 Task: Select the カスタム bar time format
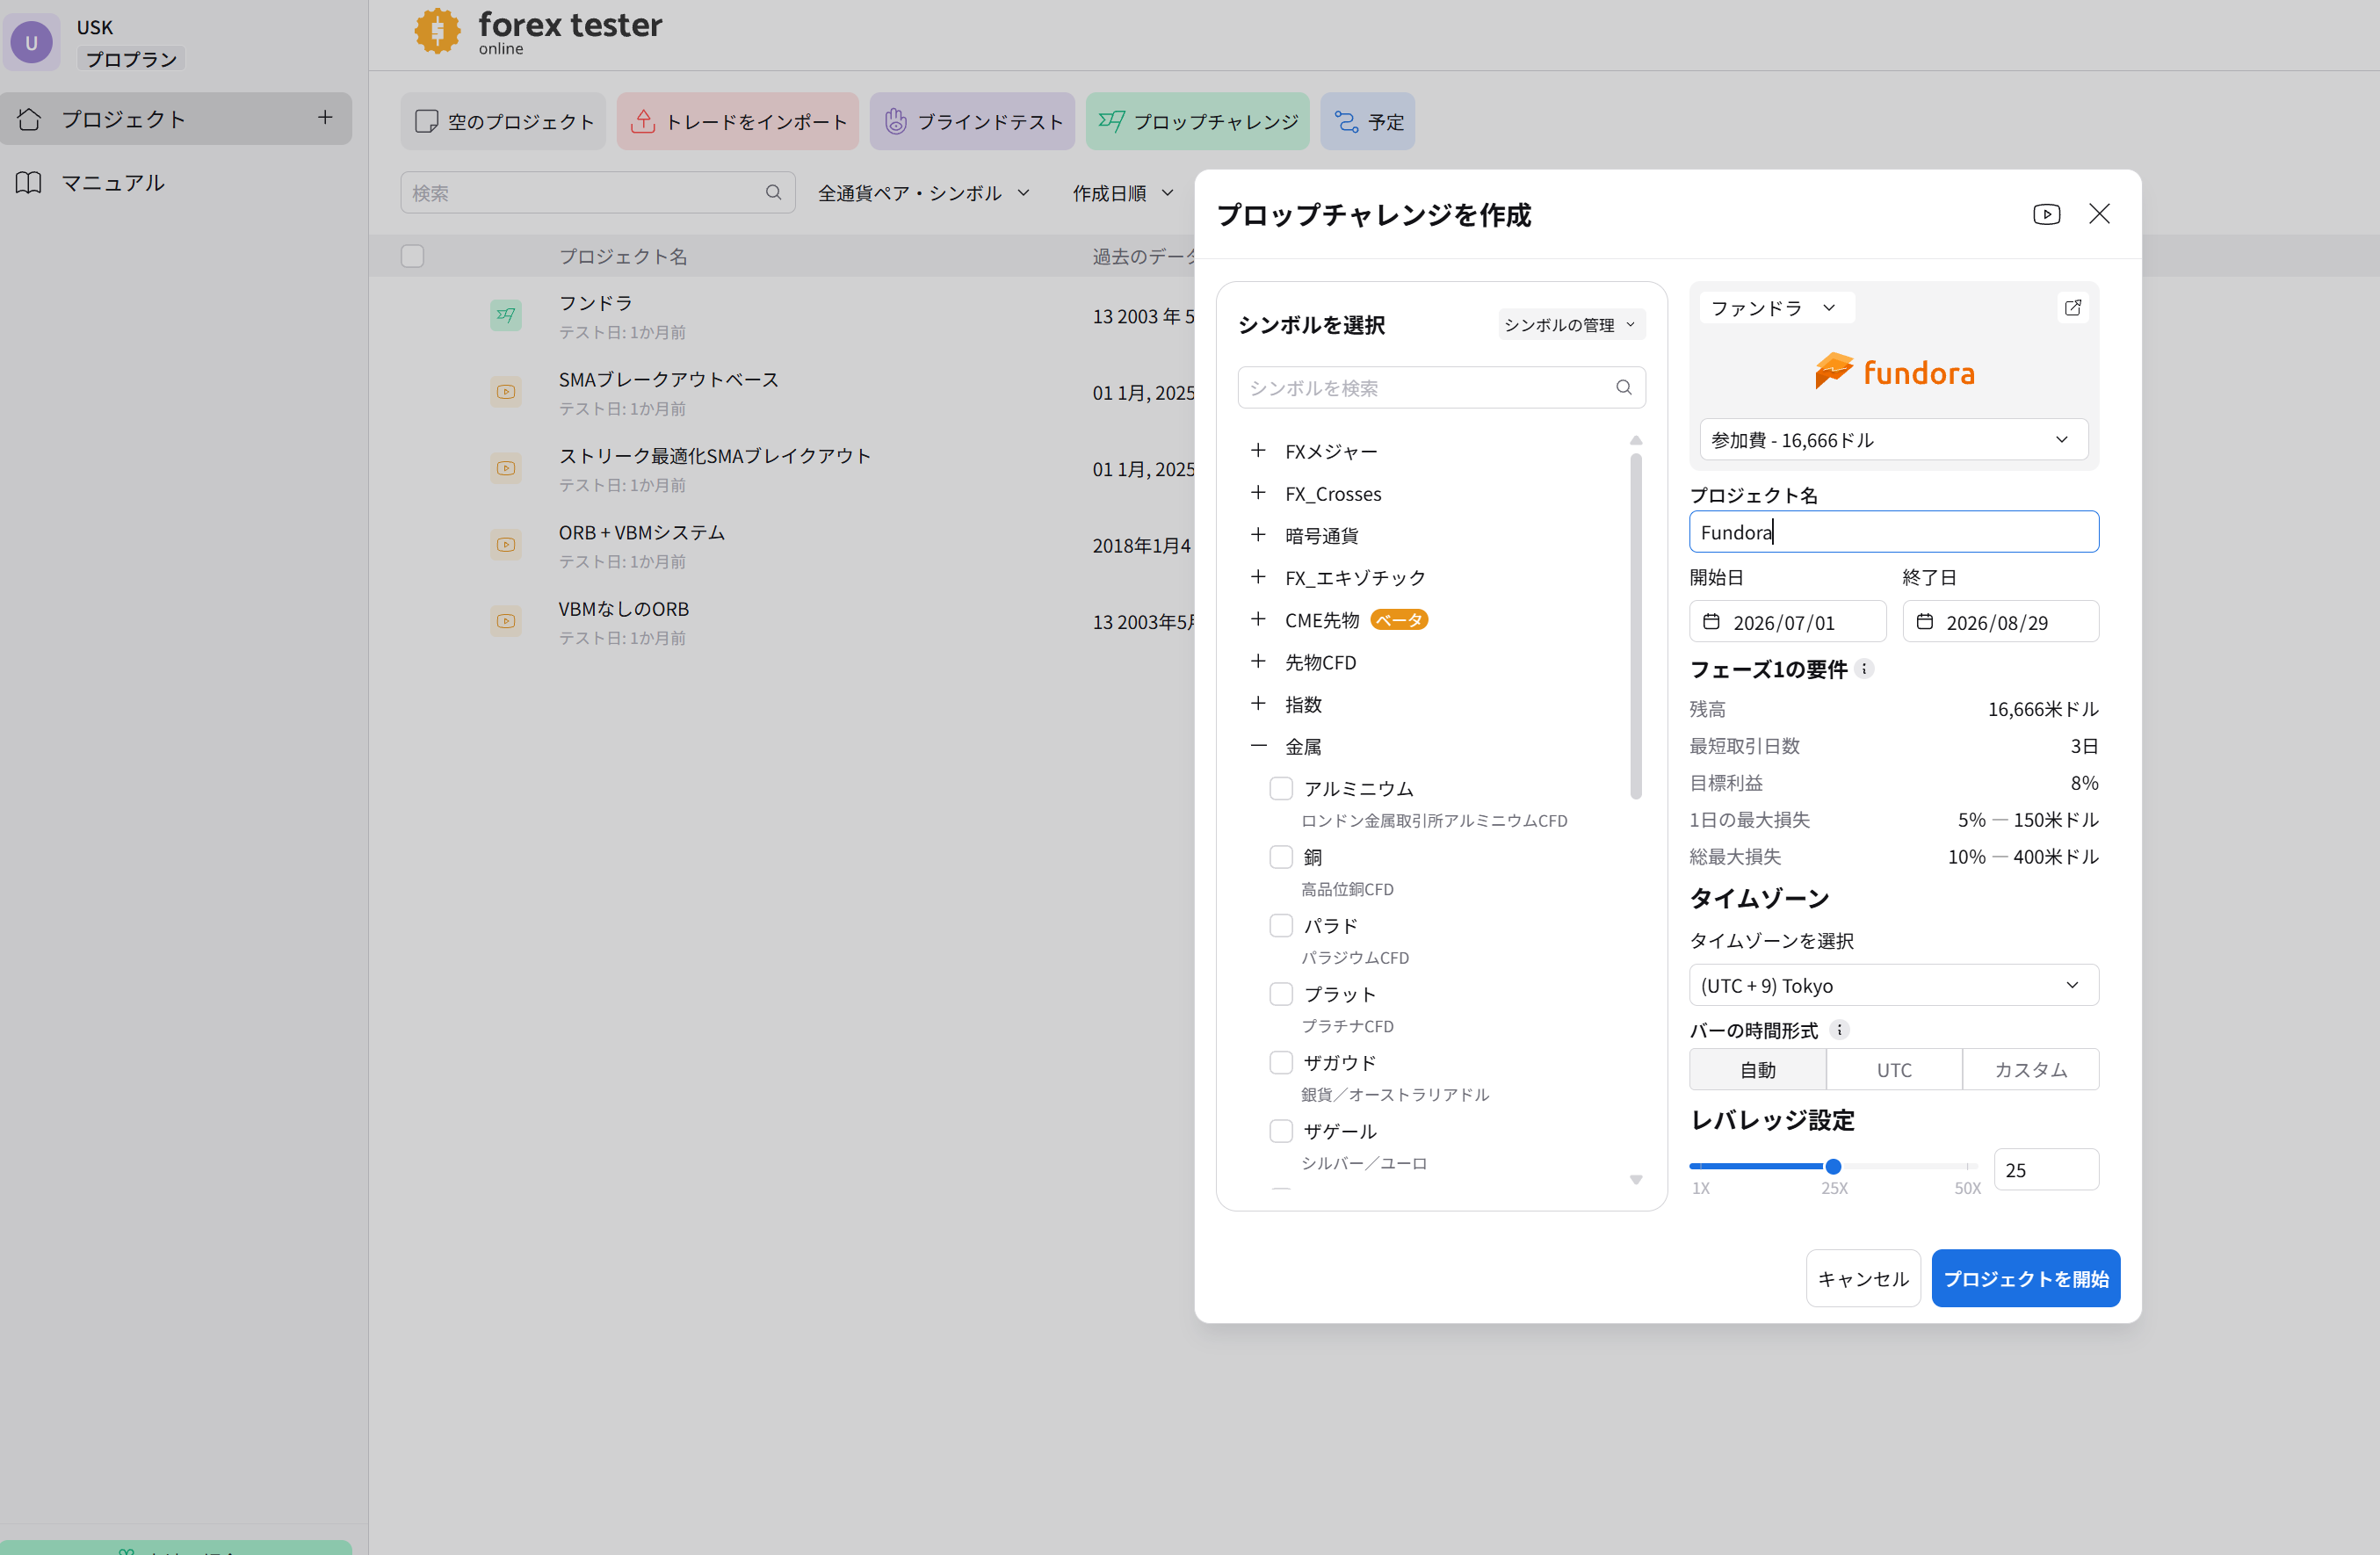pos(2030,1070)
